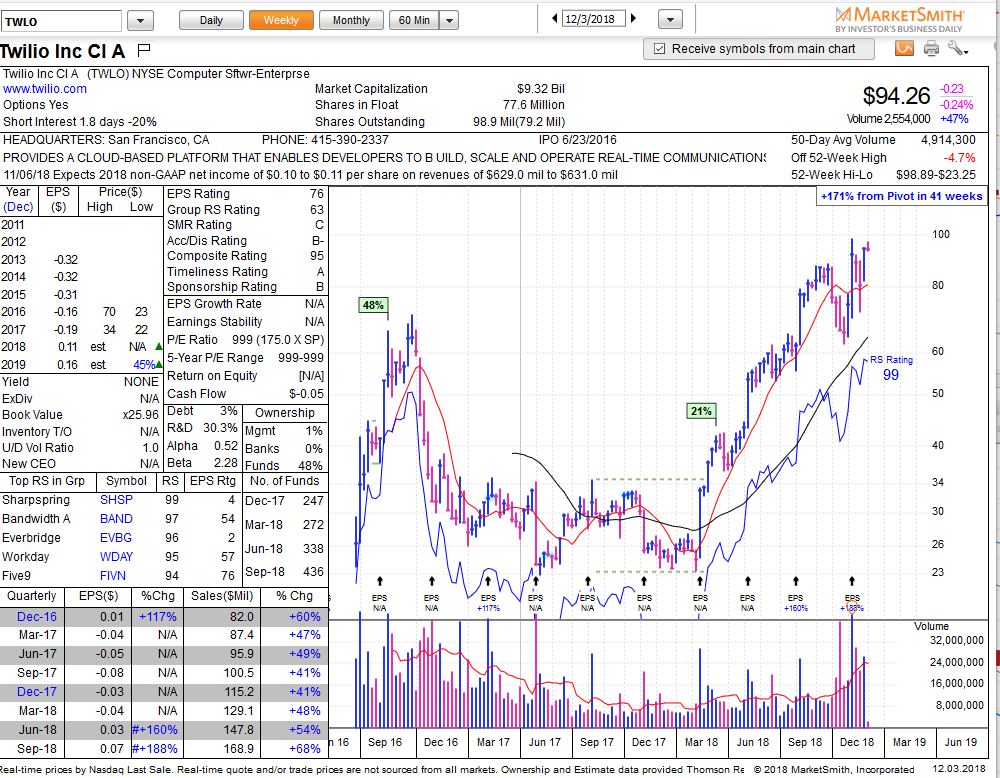Click the R&D 30.3% cell

(202, 428)
